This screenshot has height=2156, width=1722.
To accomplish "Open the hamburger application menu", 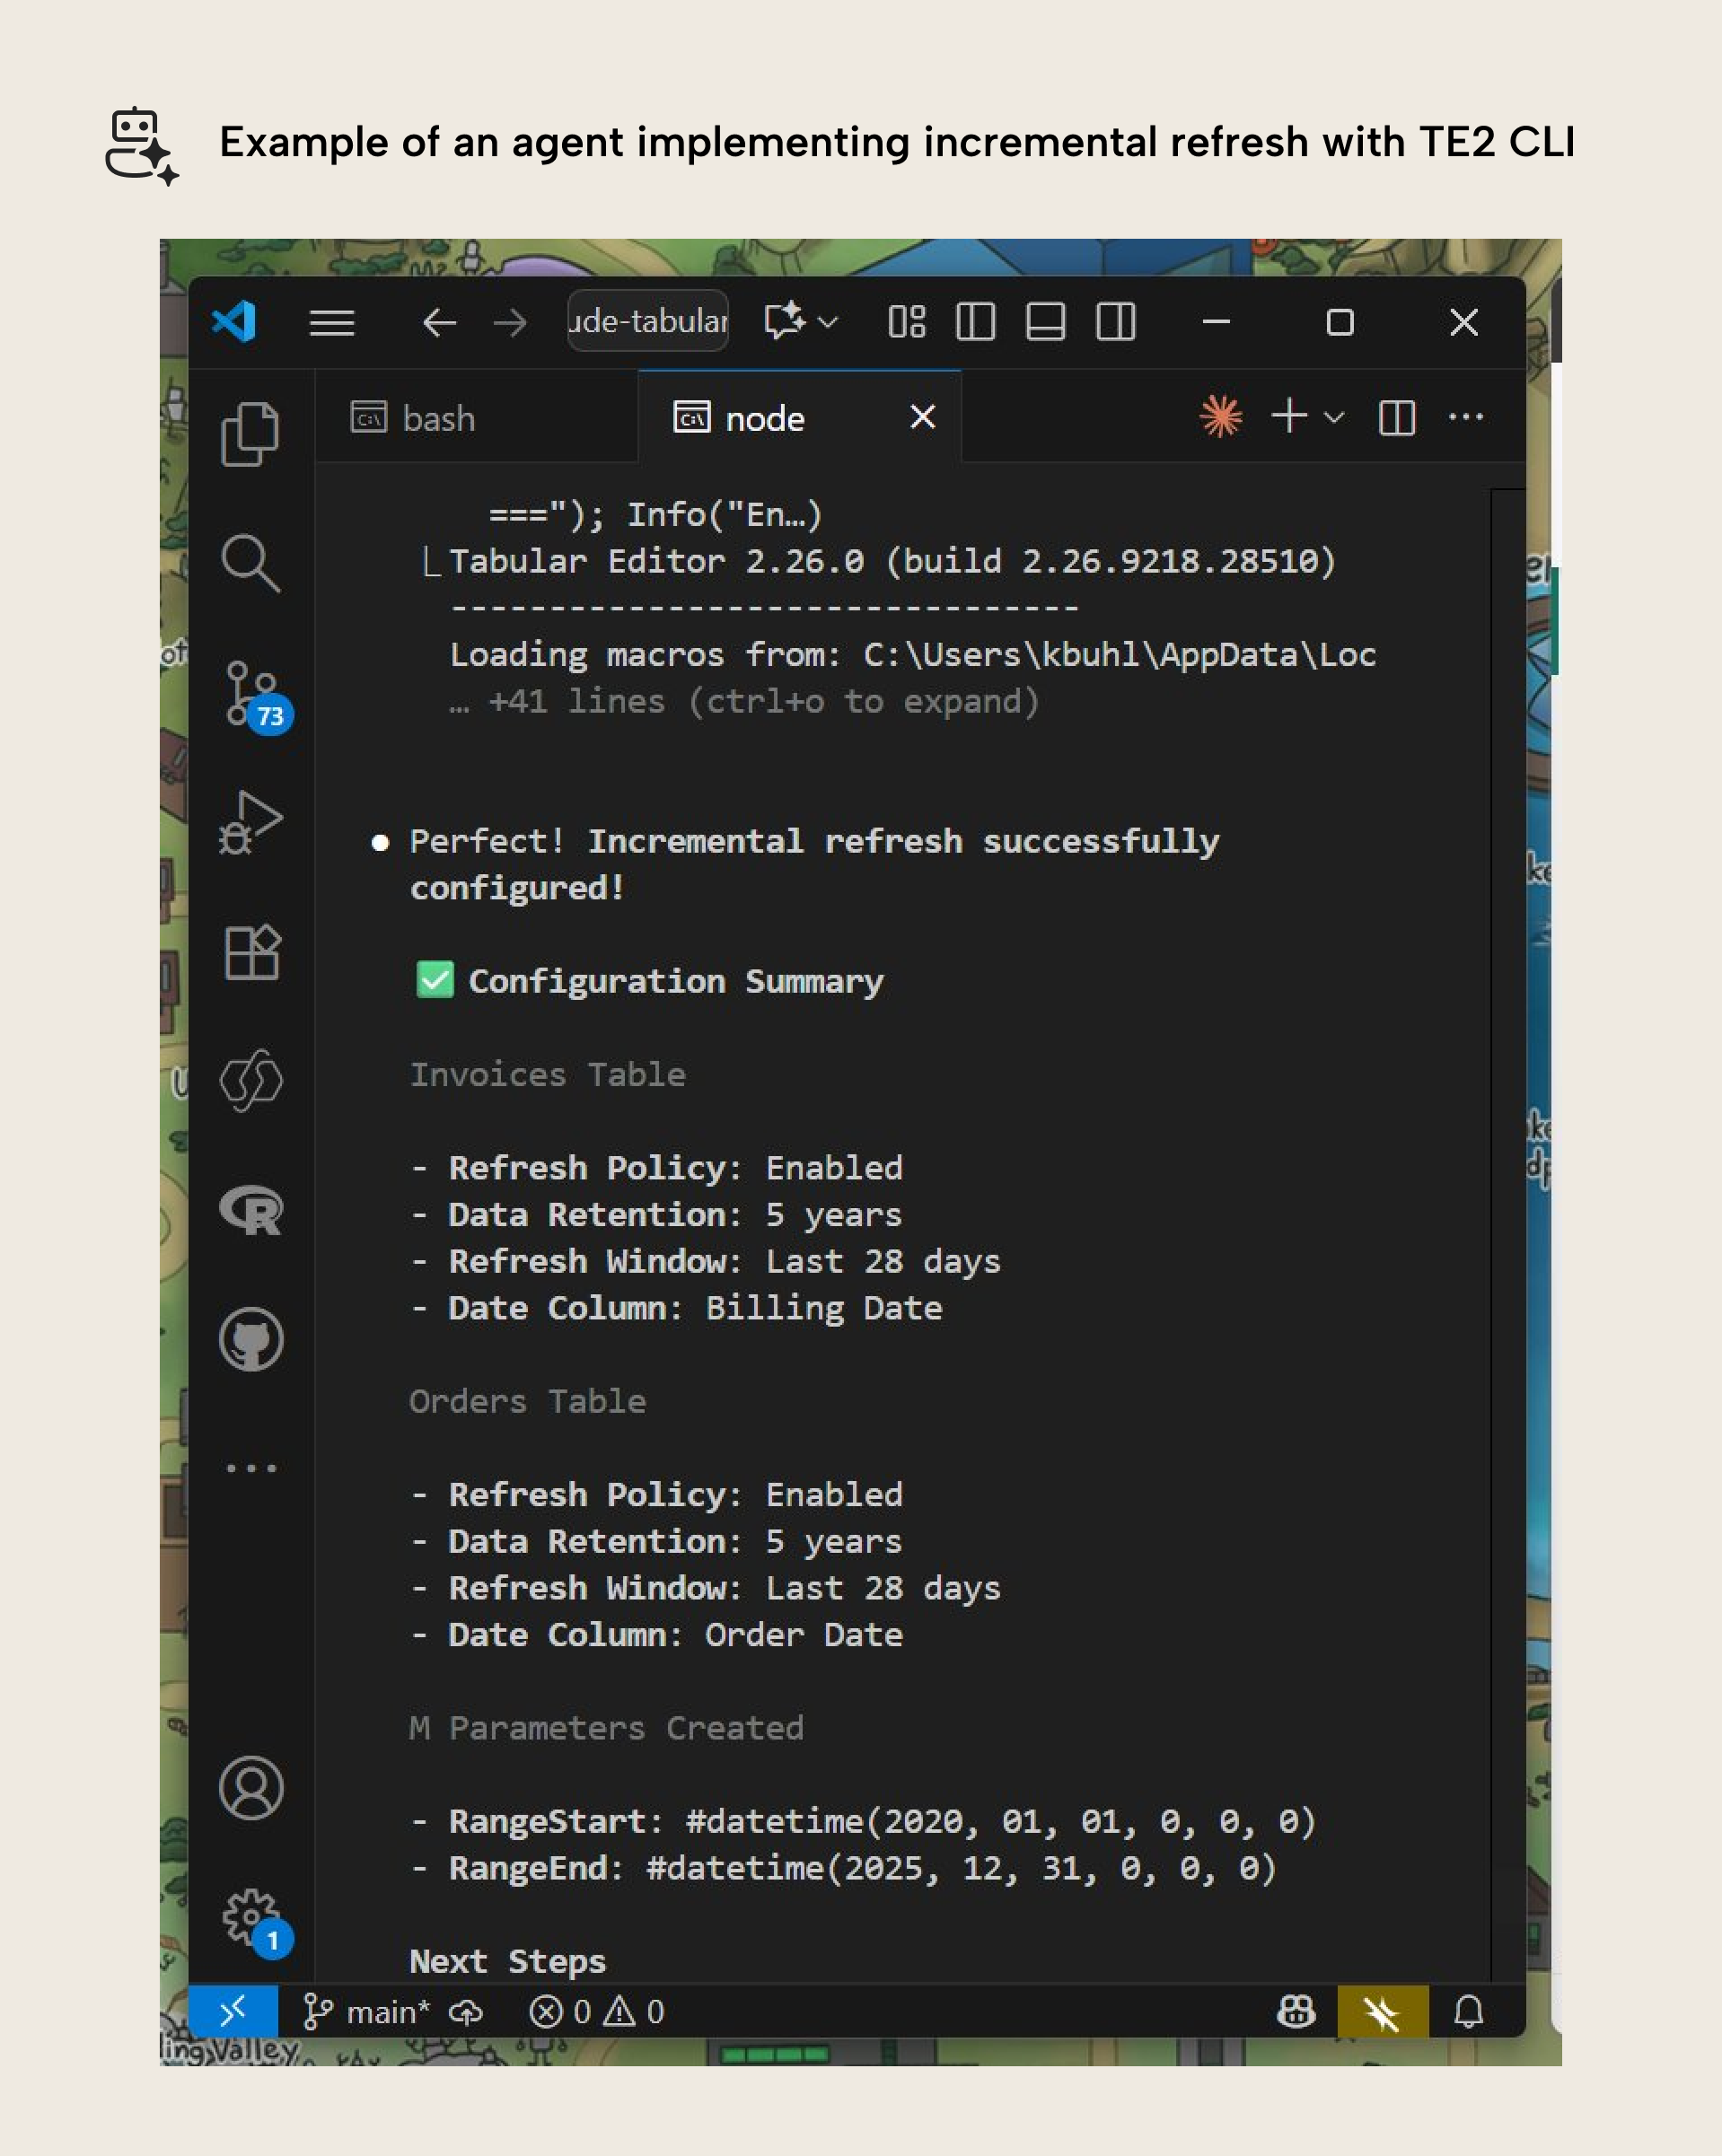I will [x=332, y=322].
